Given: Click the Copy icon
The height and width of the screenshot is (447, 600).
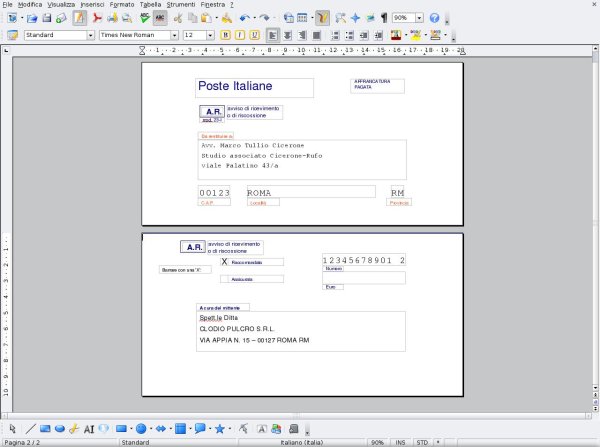Looking at the screenshot, I should tap(192, 18).
